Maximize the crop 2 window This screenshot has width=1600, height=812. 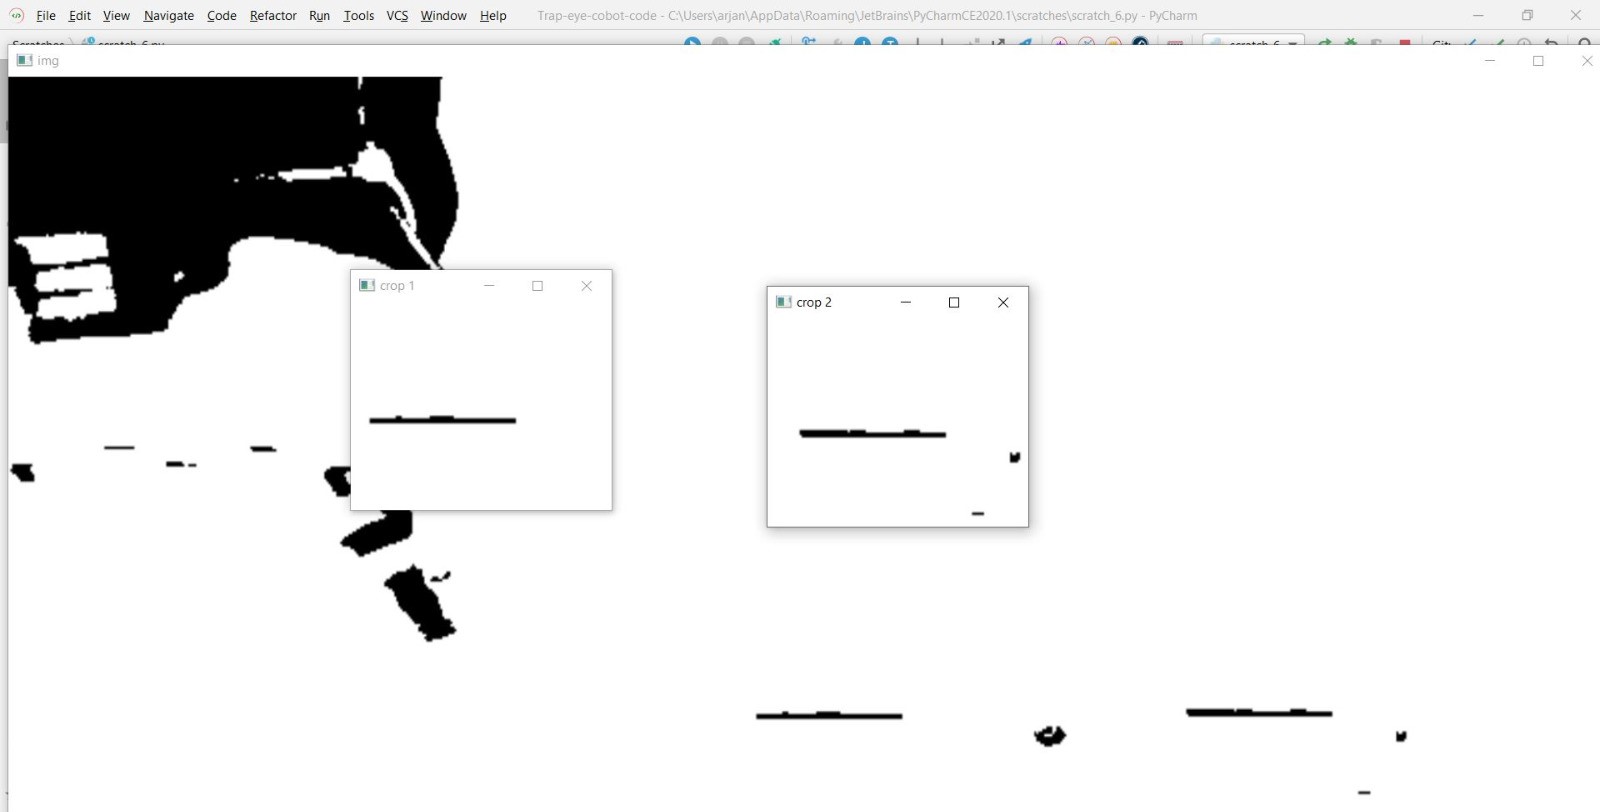pos(954,303)
